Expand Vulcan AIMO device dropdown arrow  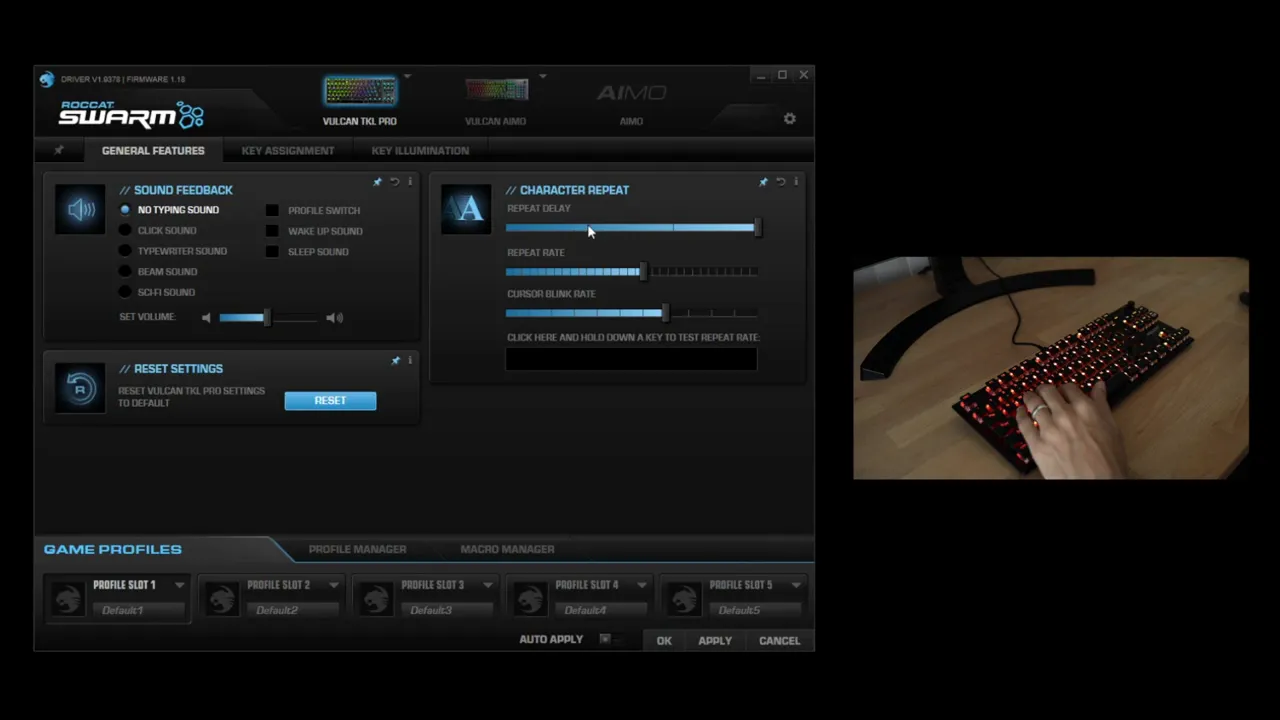click(543, 76)
